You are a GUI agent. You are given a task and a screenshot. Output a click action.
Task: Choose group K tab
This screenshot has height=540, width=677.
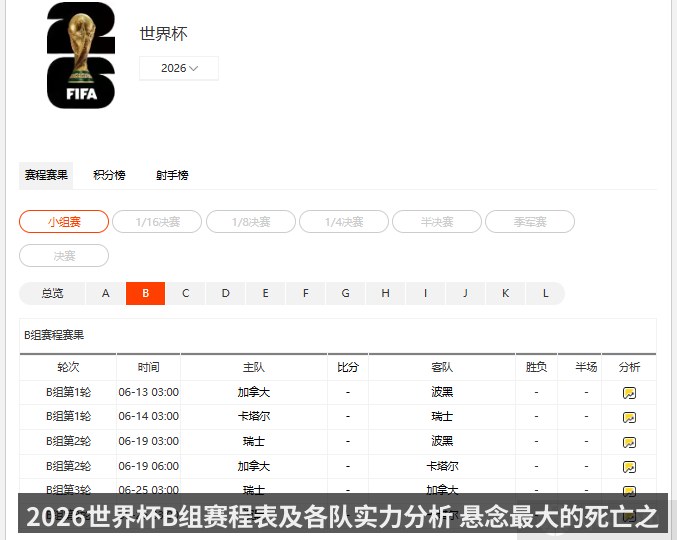click(505, 294)
